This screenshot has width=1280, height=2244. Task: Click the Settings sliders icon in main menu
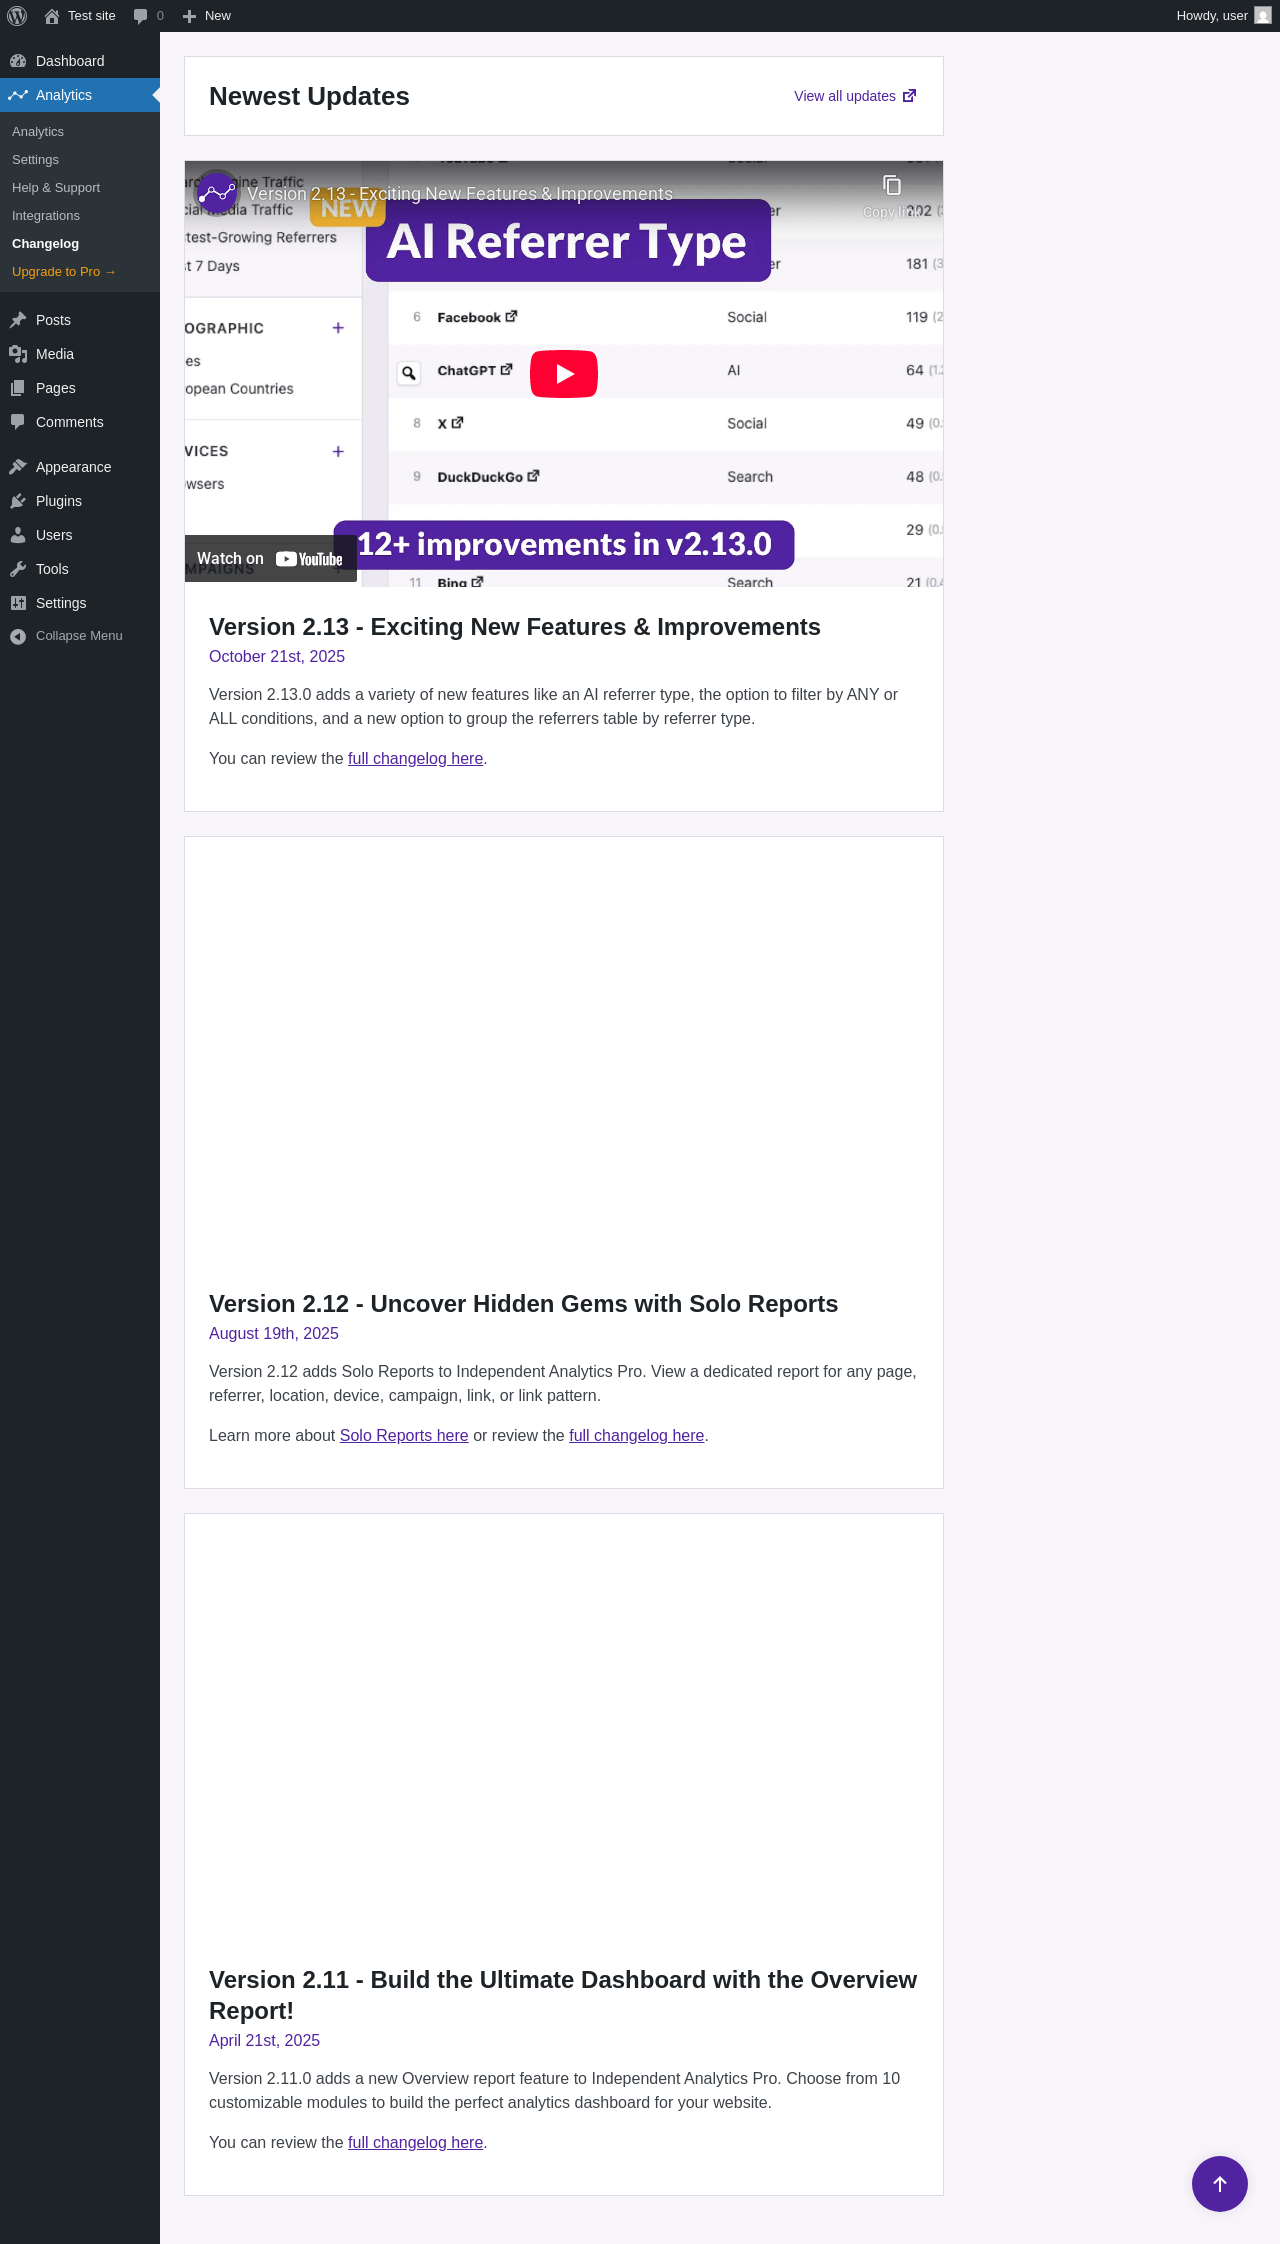coord(18,603)
